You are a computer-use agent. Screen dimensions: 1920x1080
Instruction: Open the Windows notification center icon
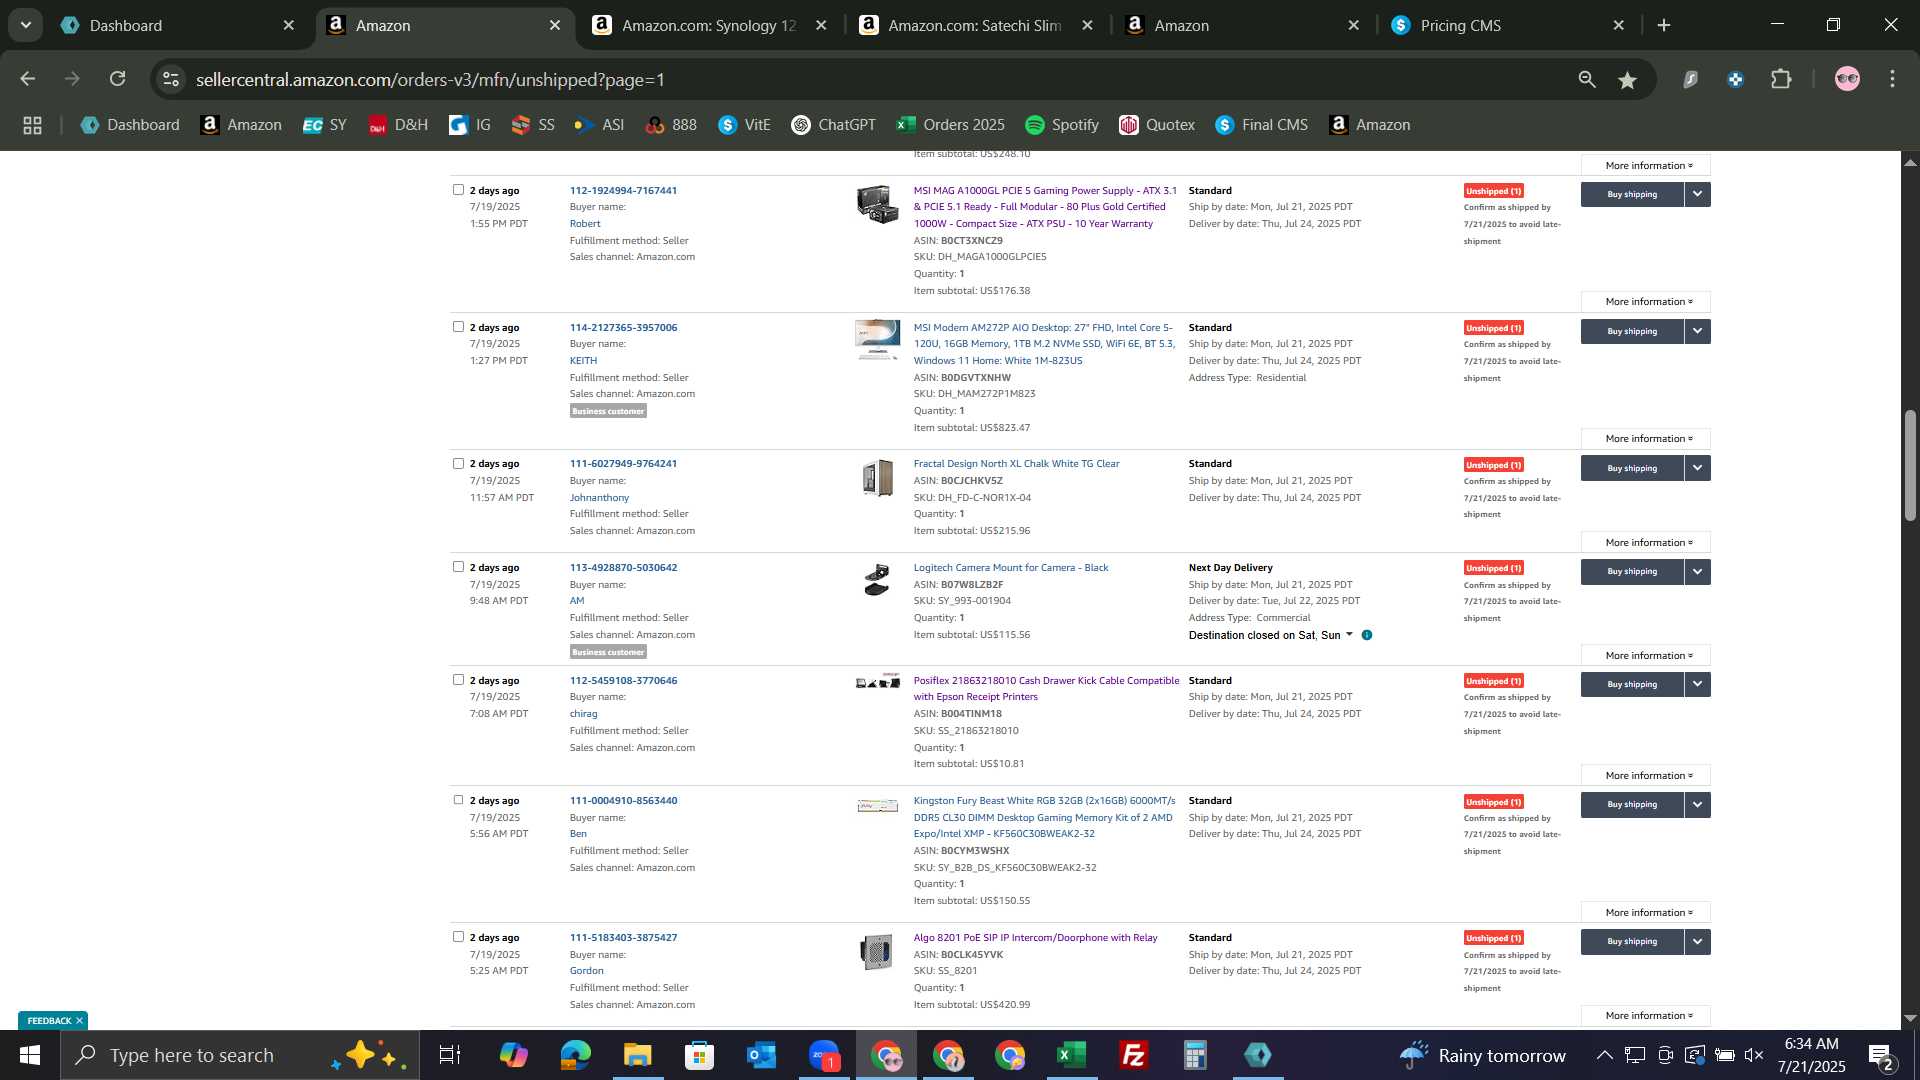click(1881, 1055)
